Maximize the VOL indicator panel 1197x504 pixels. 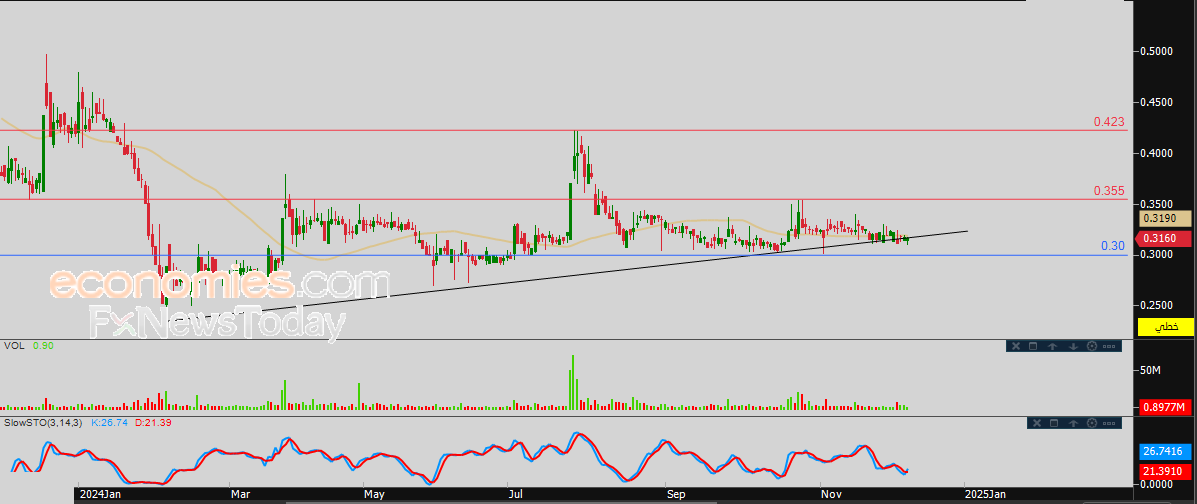tap(1033, 346)
